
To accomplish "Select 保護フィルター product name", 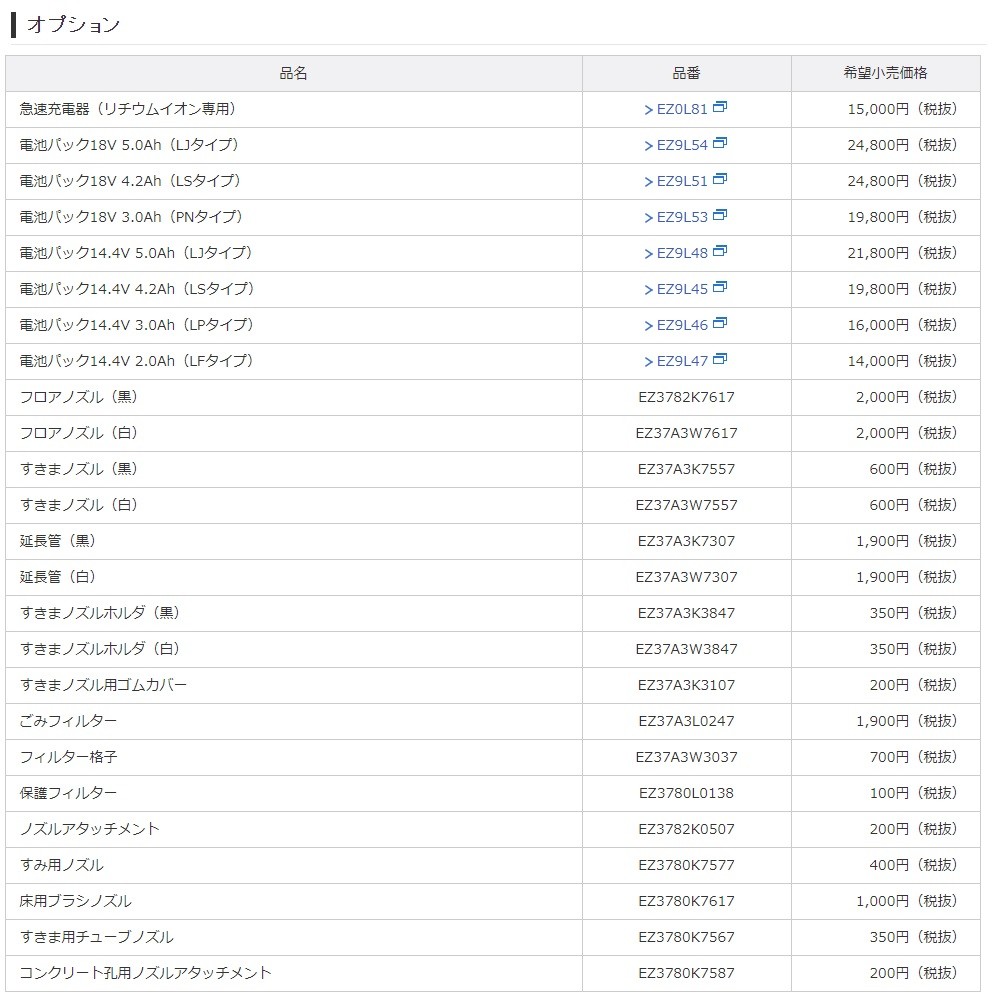I will pos(68,792).
